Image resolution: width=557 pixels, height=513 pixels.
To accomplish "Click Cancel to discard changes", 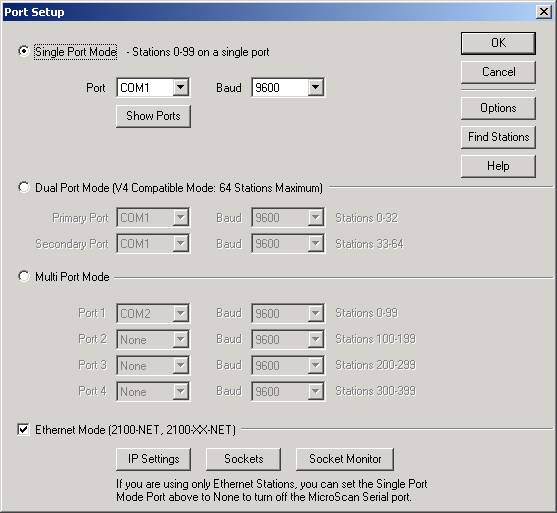I will point(498,72).
